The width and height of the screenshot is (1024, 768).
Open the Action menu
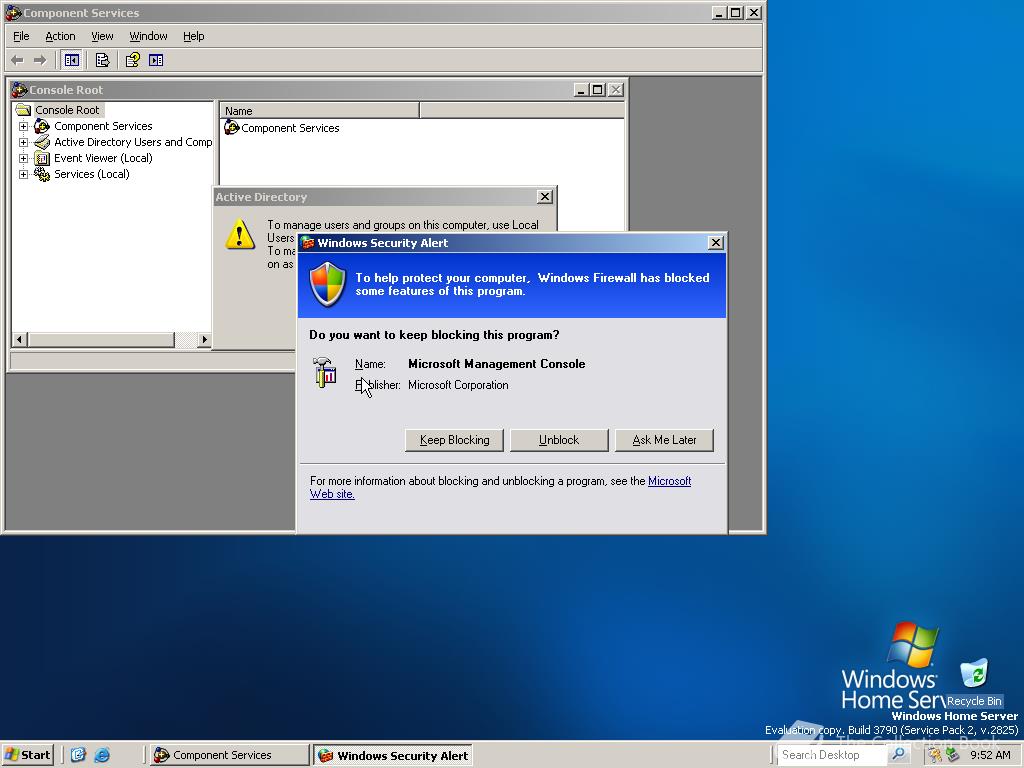[x=60, y=36]
